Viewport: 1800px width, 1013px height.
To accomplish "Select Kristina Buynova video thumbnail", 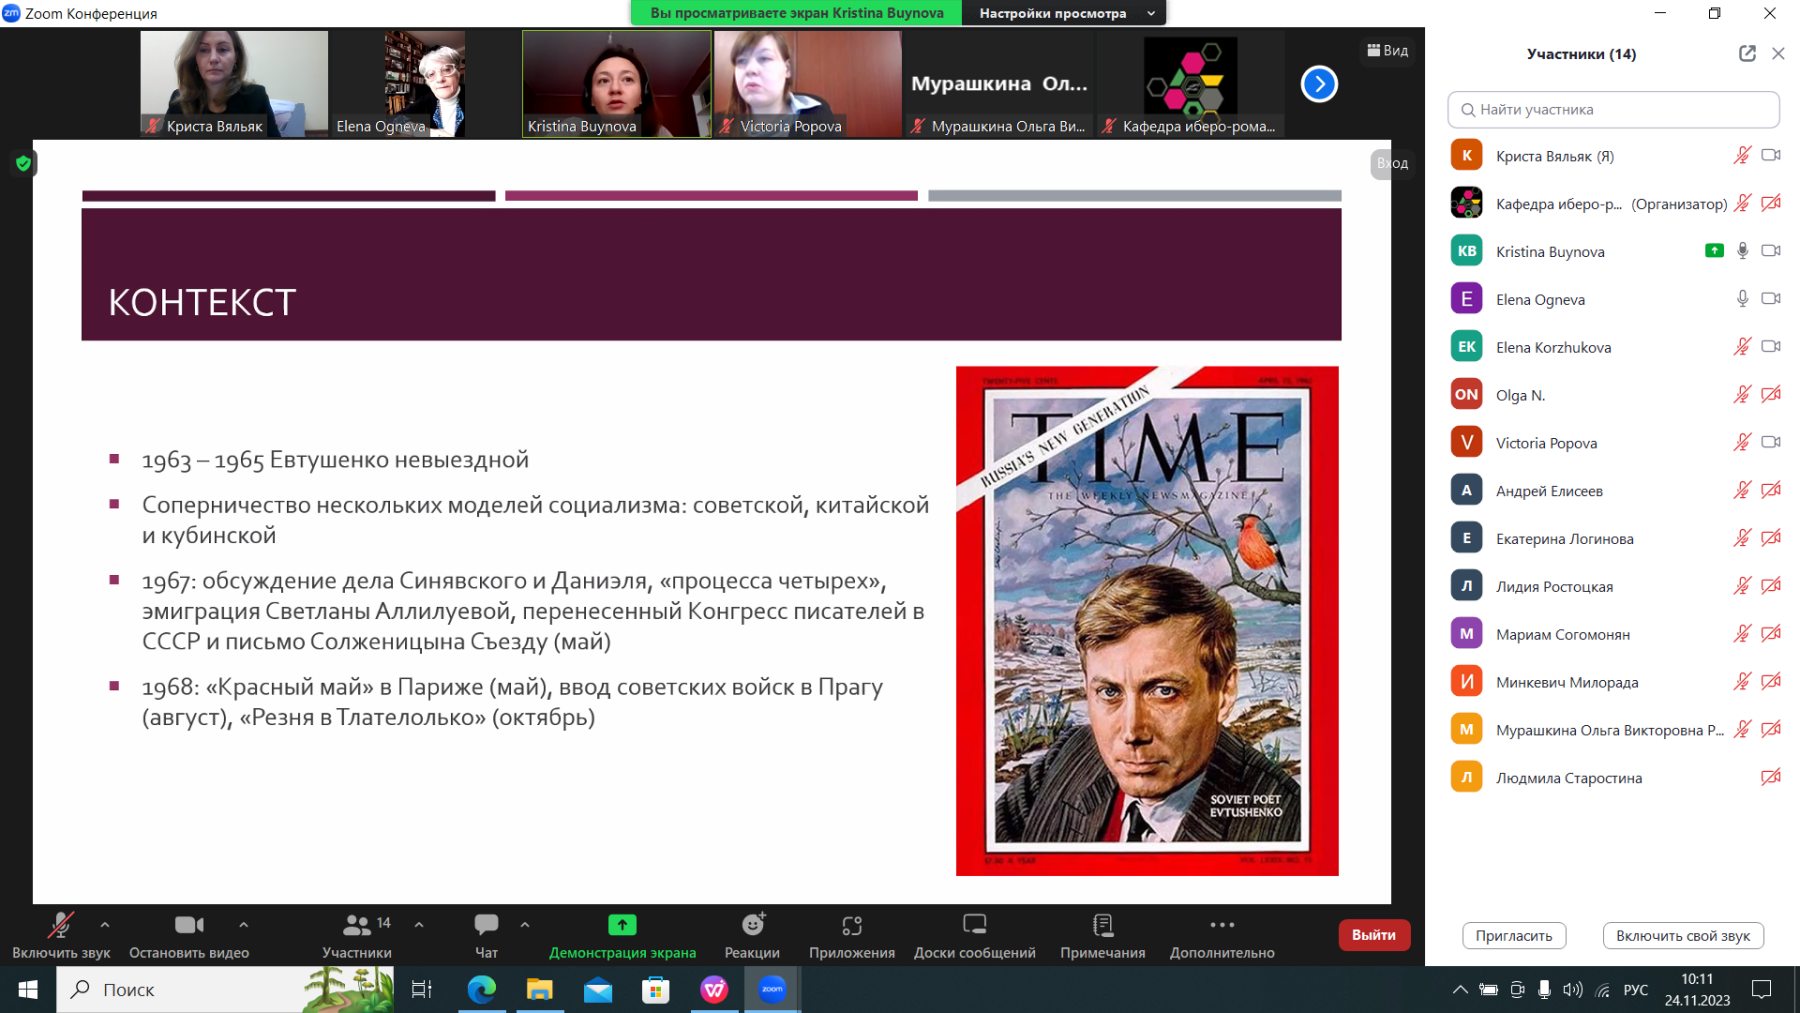I will coord(616,84).
